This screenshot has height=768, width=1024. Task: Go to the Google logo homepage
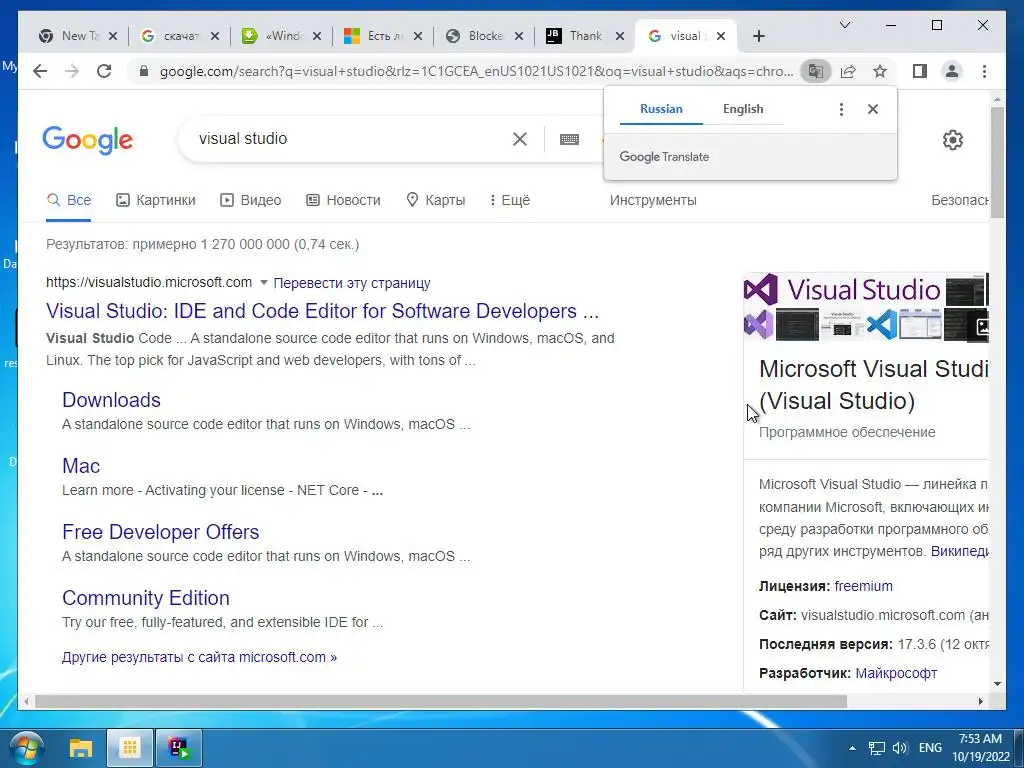tap(88, 140)
